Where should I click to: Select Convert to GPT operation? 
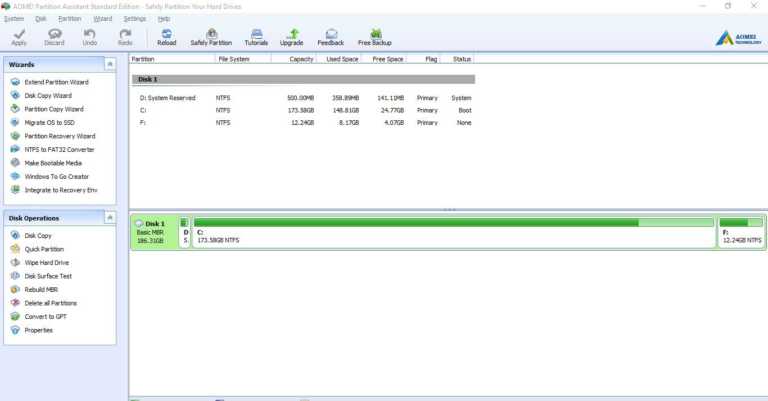click(x=46, y=317)
